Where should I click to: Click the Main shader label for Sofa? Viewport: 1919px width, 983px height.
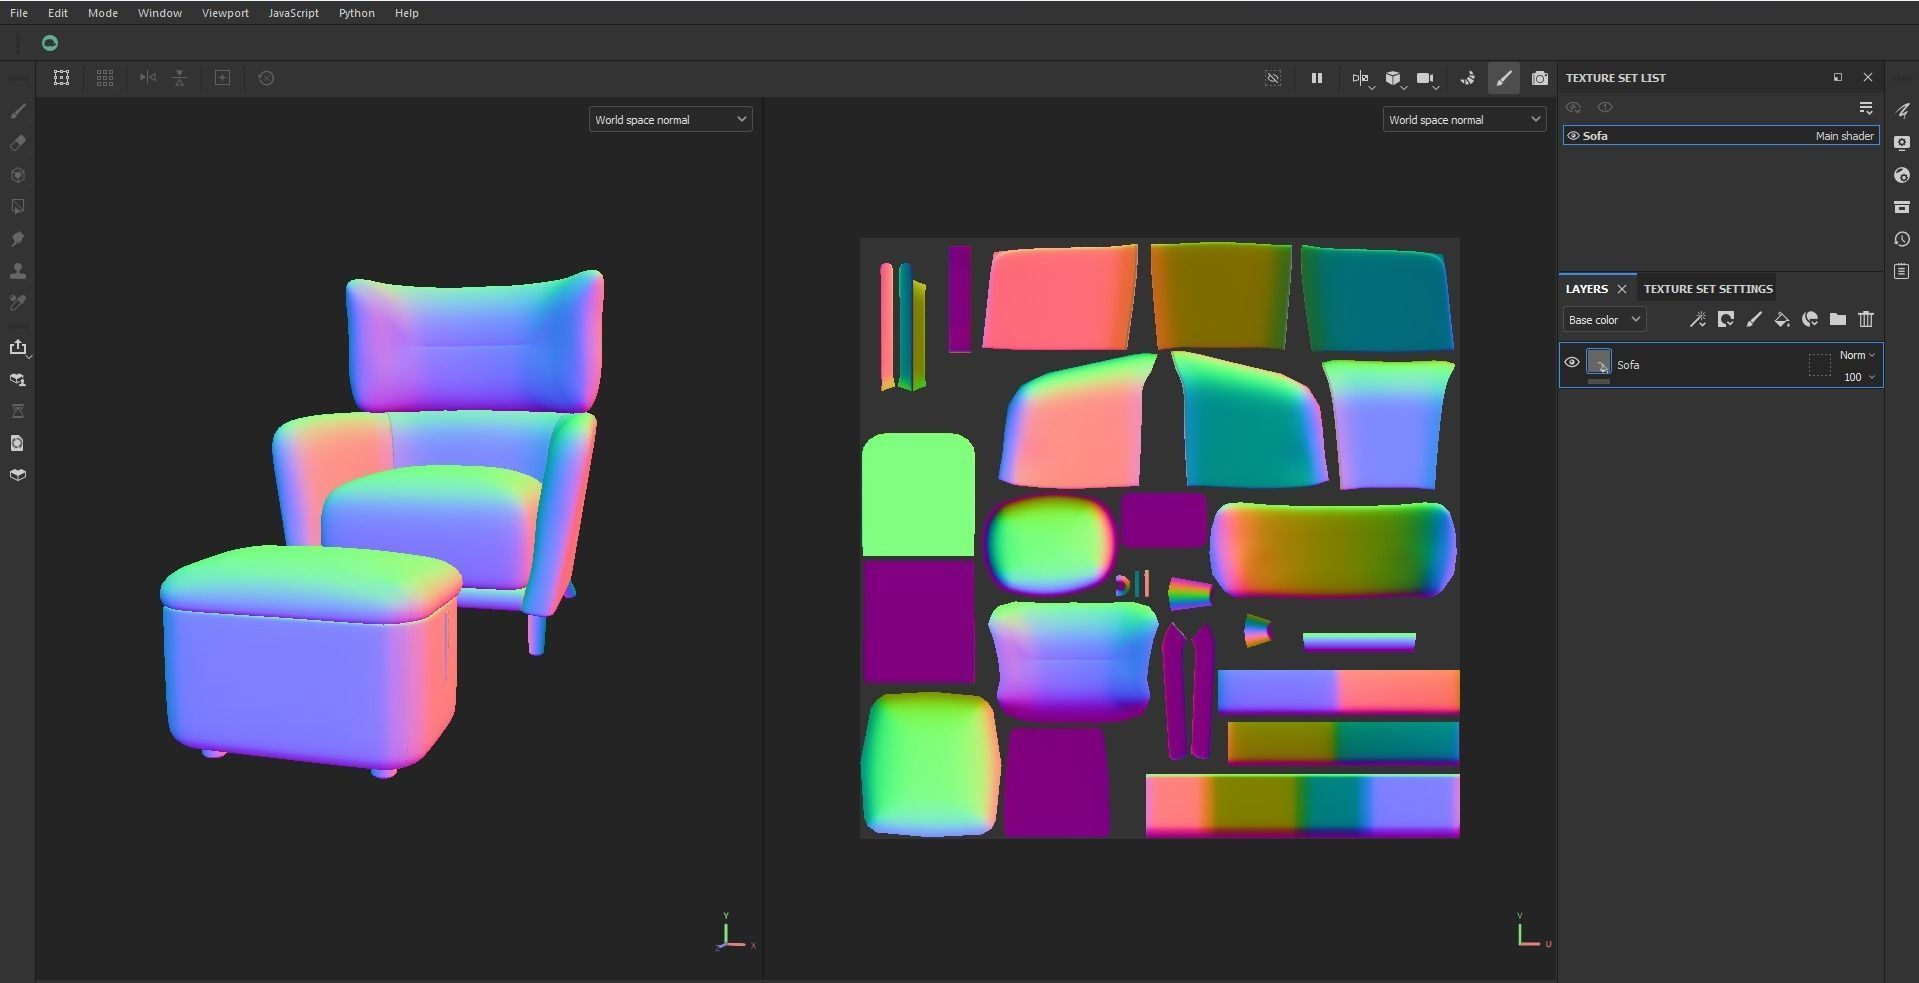tap(1845, 136)
